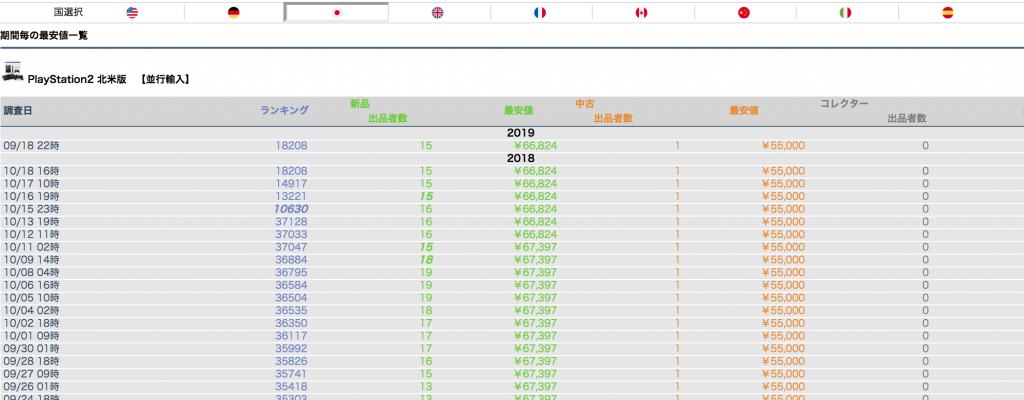Screen dimensions: 1024x400
Task: Click ranking 14917 for 10/17
Action: coord(291,184)
